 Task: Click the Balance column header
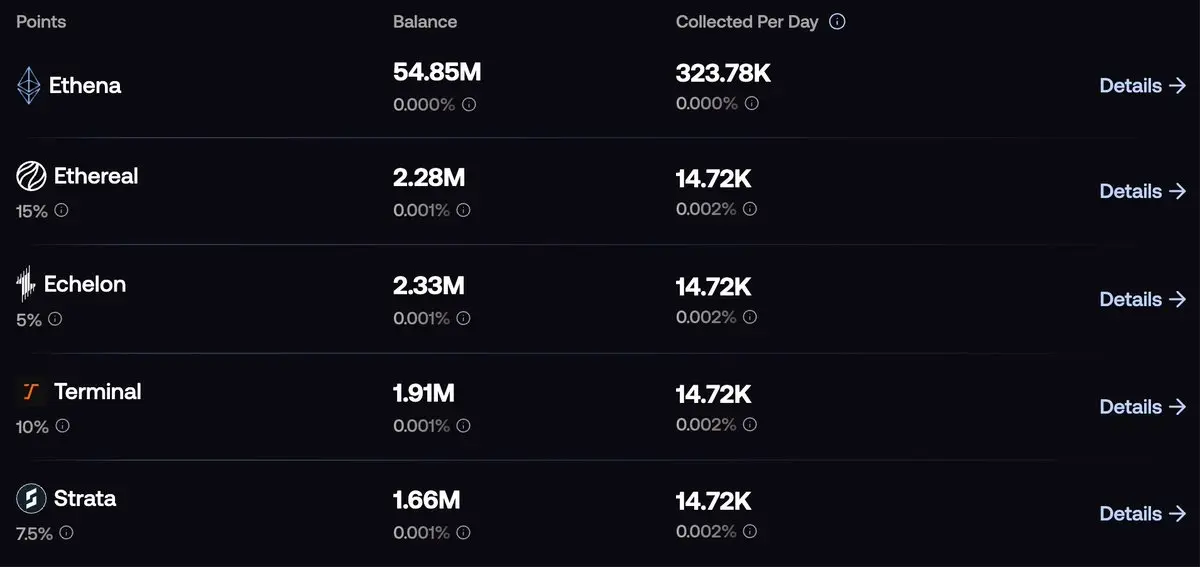[x=425, y=21]
